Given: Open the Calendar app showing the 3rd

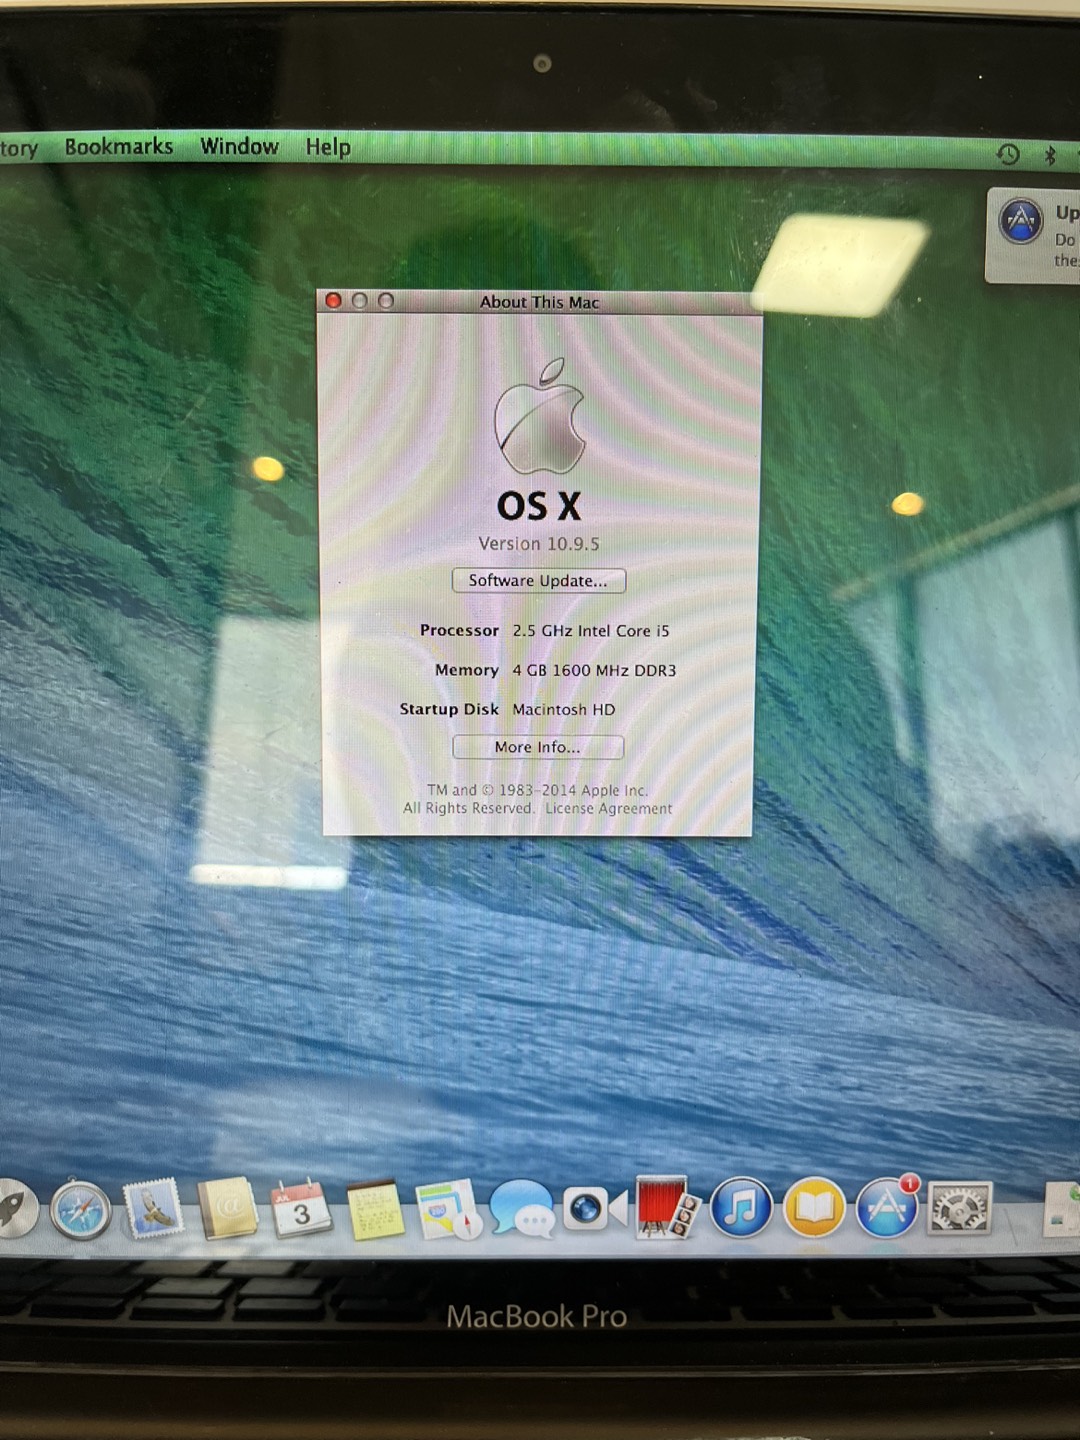Looking at the screenshot, I should point(300,1210).
